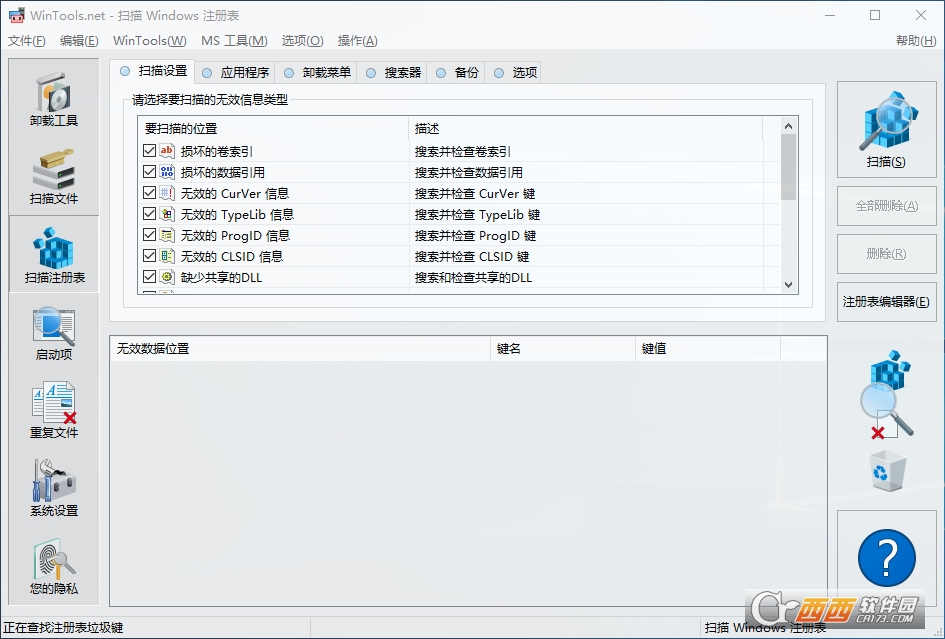Click the scan list scrollbar thumb
This screenshot has height=639, width=945.
tap(788, 166)
